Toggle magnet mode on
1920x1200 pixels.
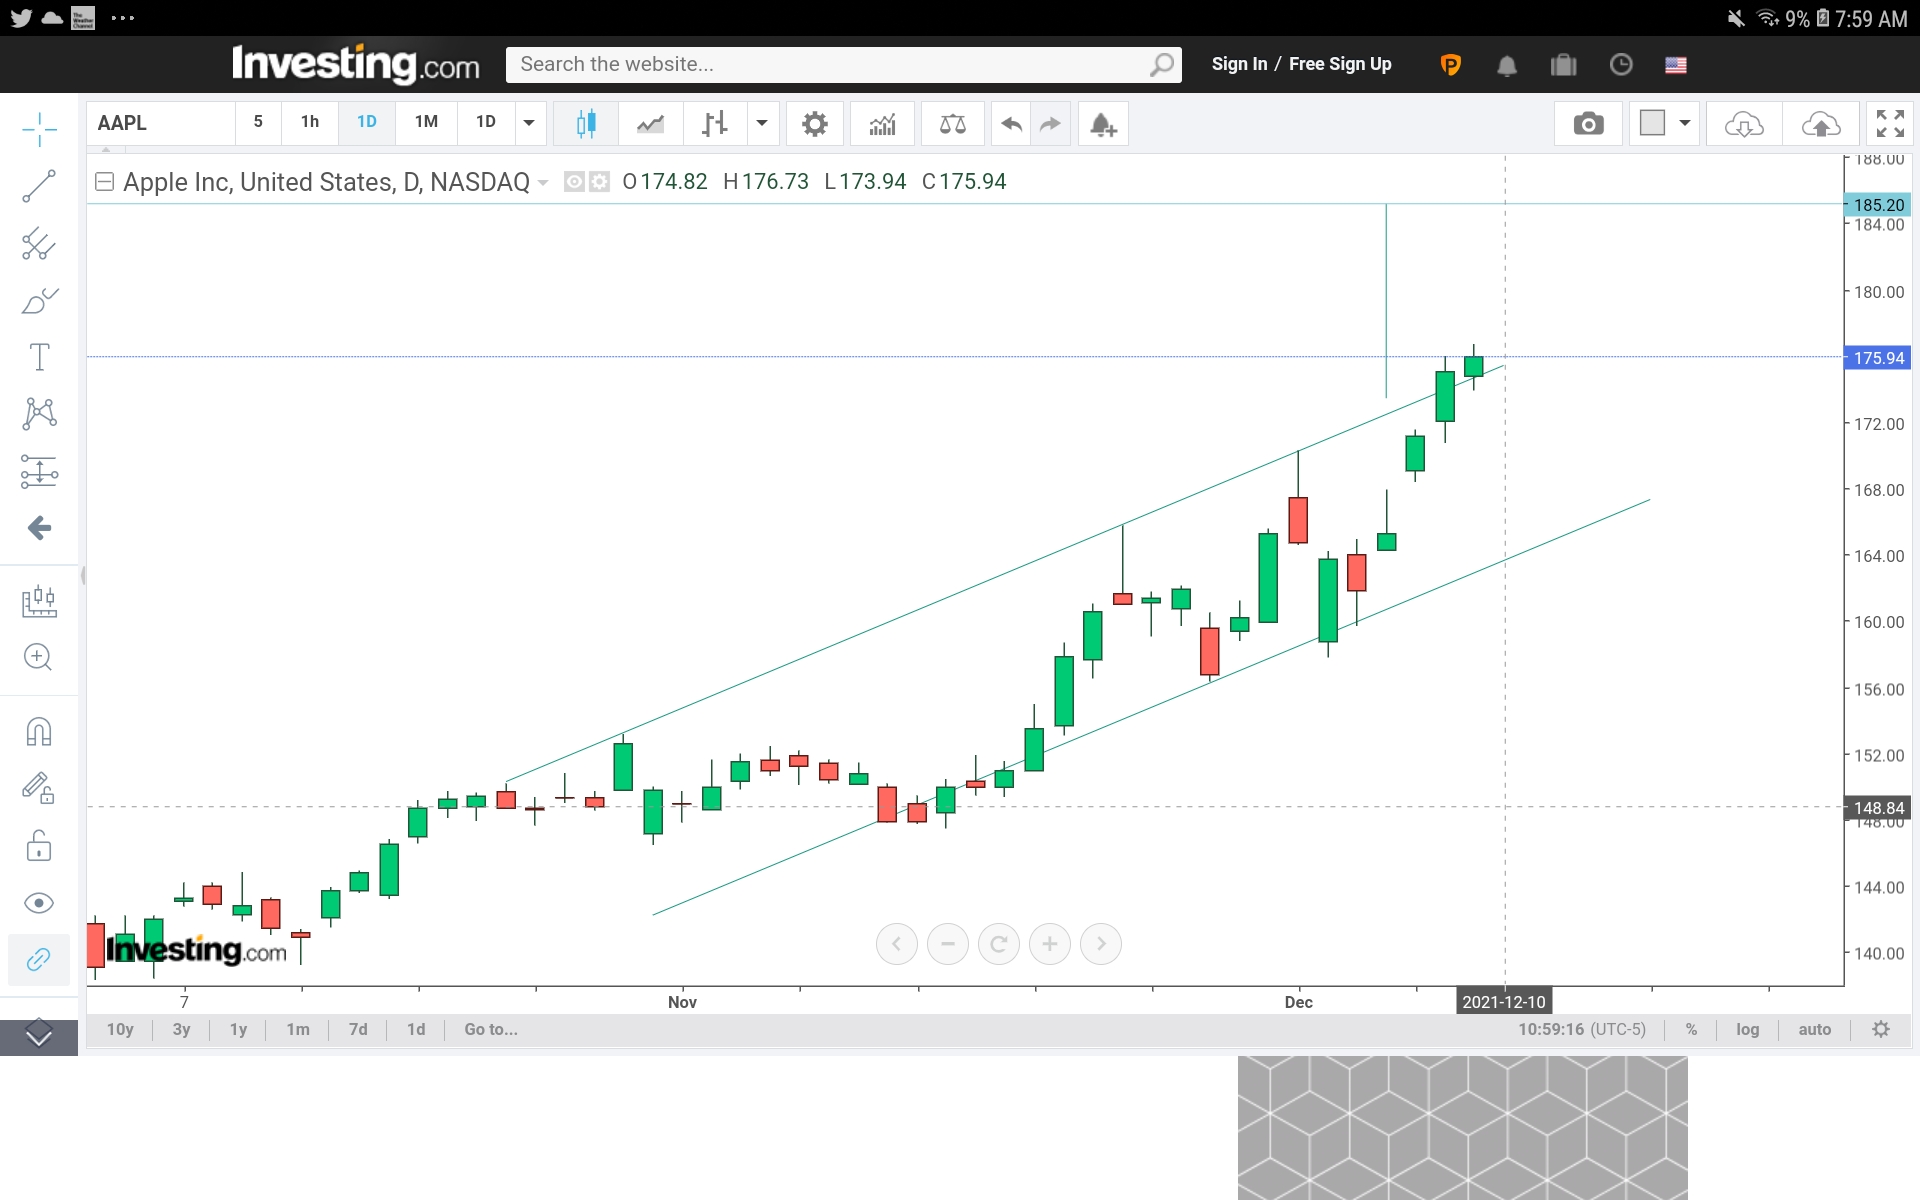(x=39, y=732)
